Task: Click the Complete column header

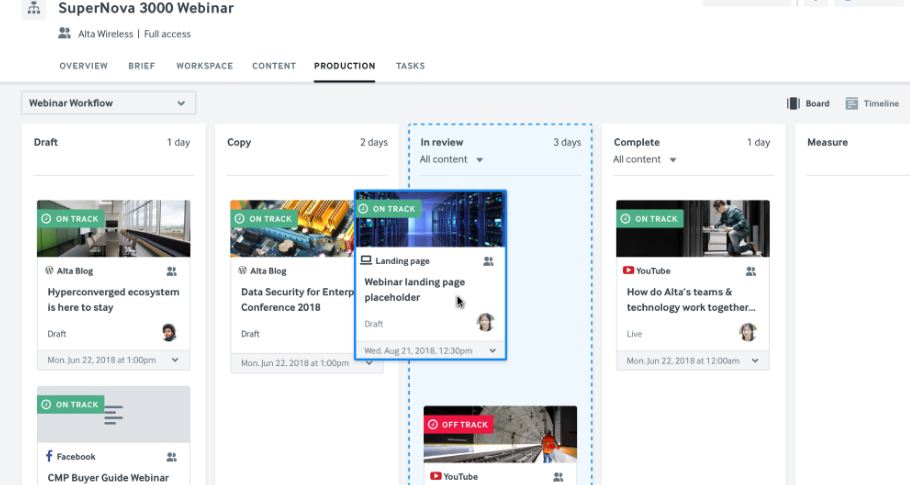Action: pyautogui.click(x=637, y=142)
